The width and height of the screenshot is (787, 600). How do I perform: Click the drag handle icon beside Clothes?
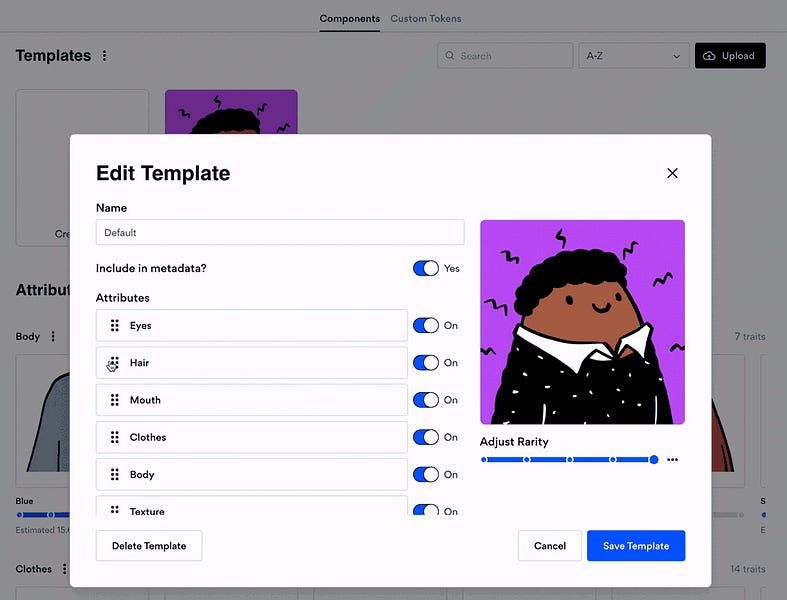115,437
